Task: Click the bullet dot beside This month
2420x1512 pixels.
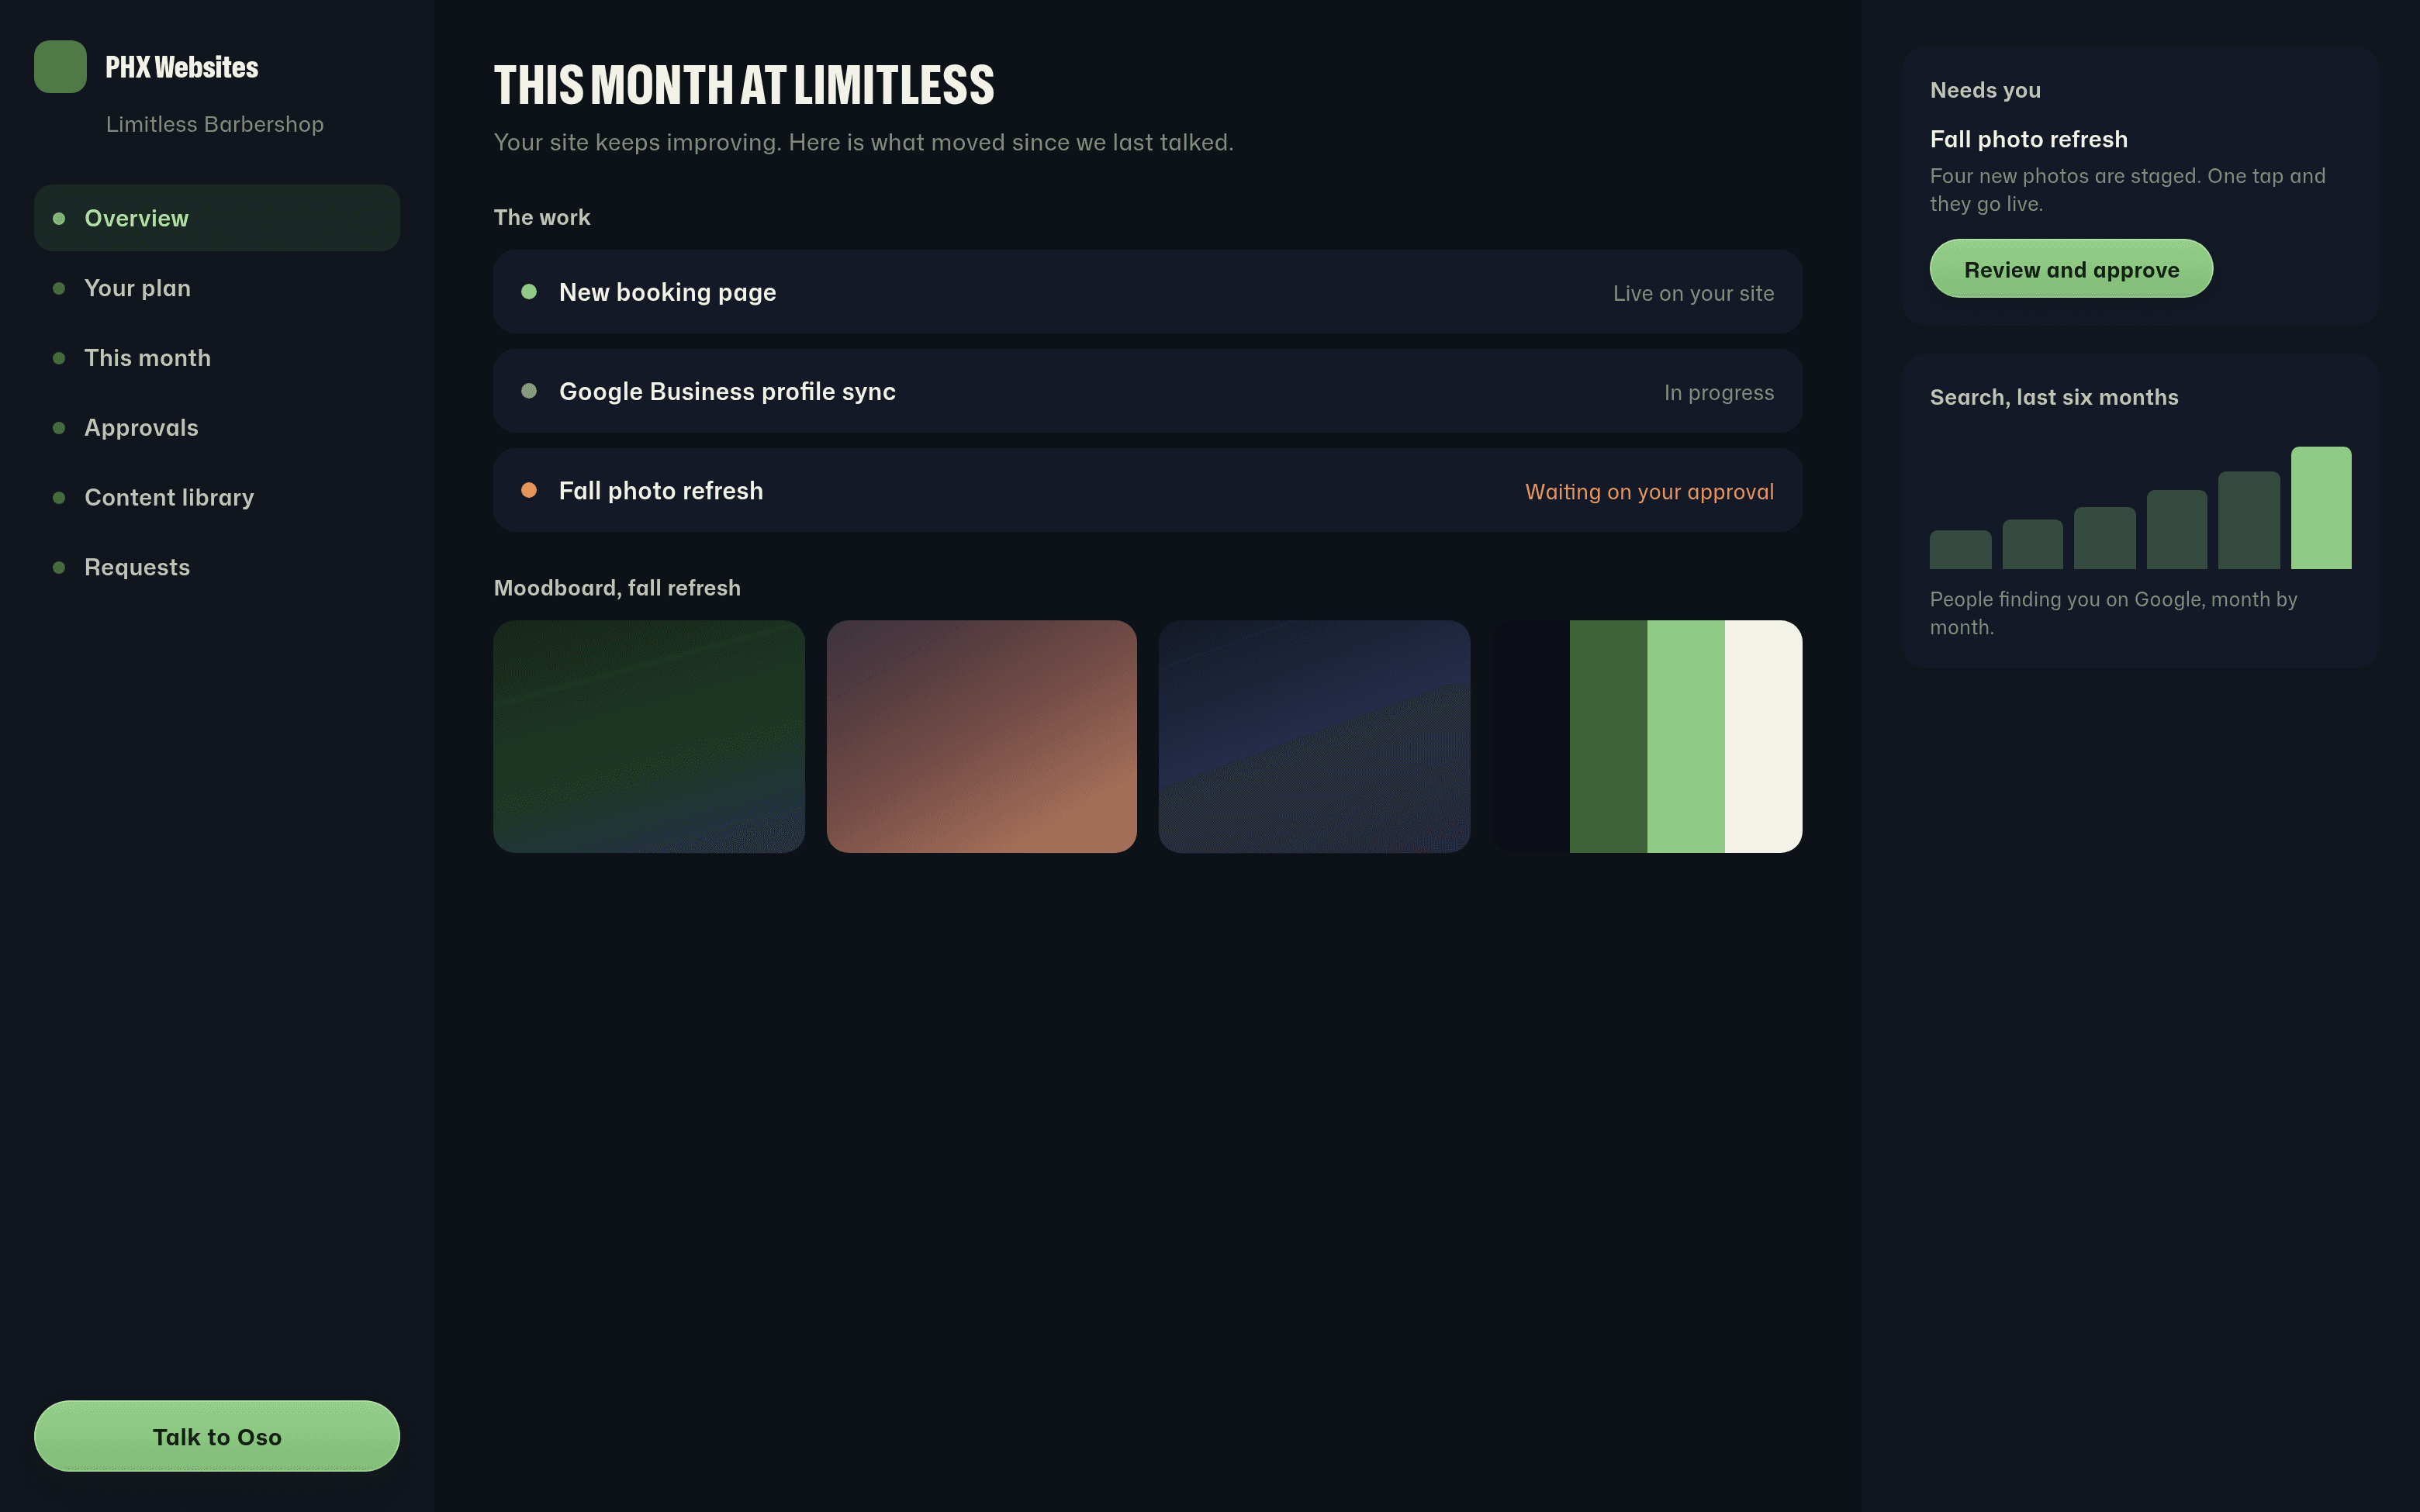Action: coord(59,358)
